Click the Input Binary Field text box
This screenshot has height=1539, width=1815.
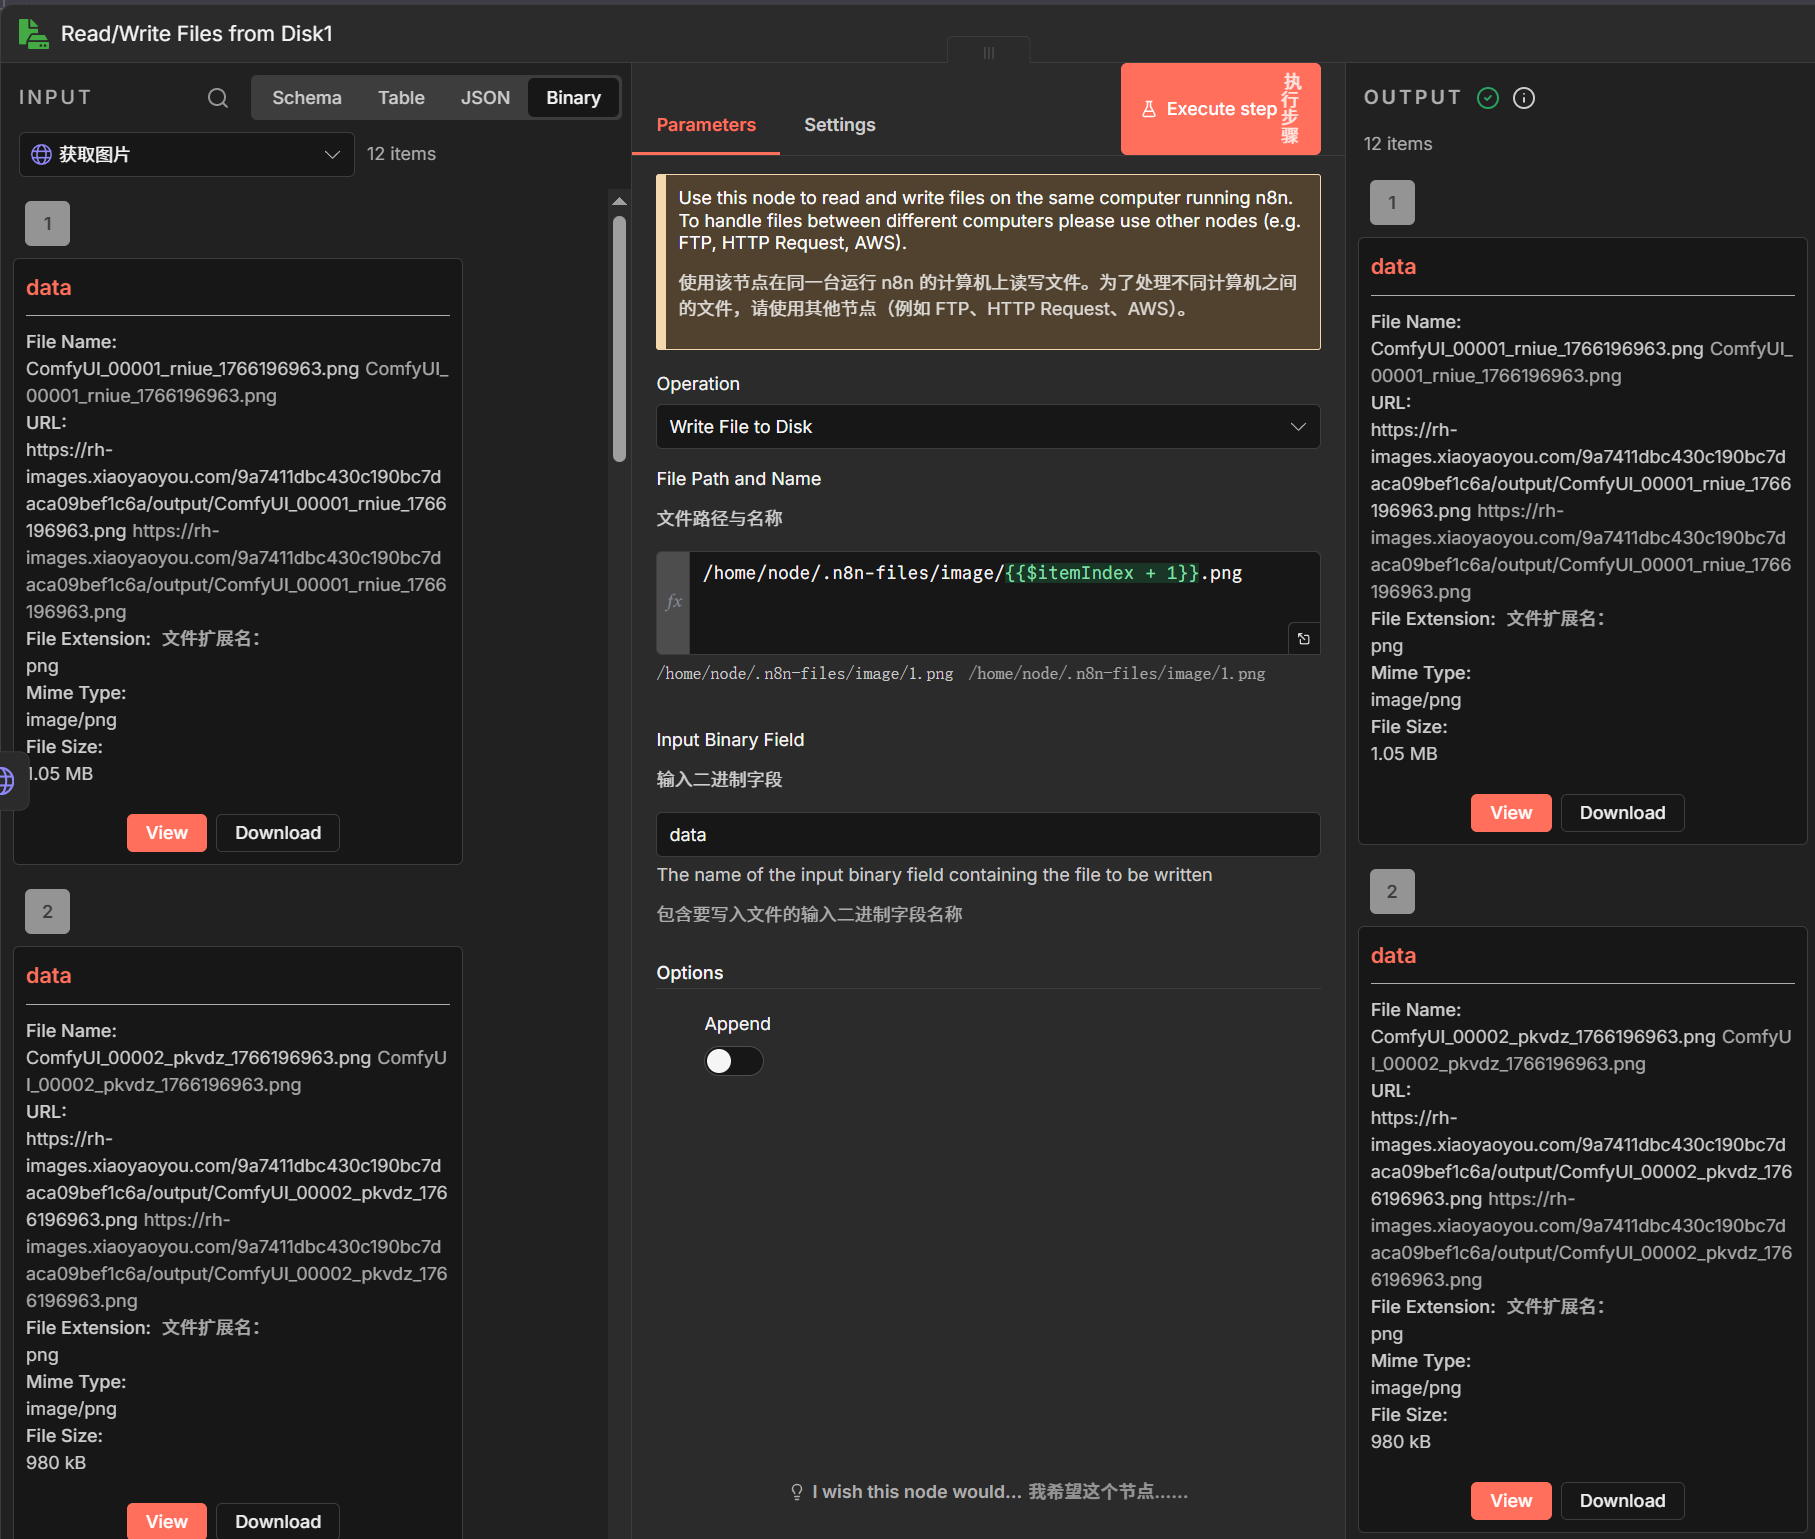[x=987, y=835]
